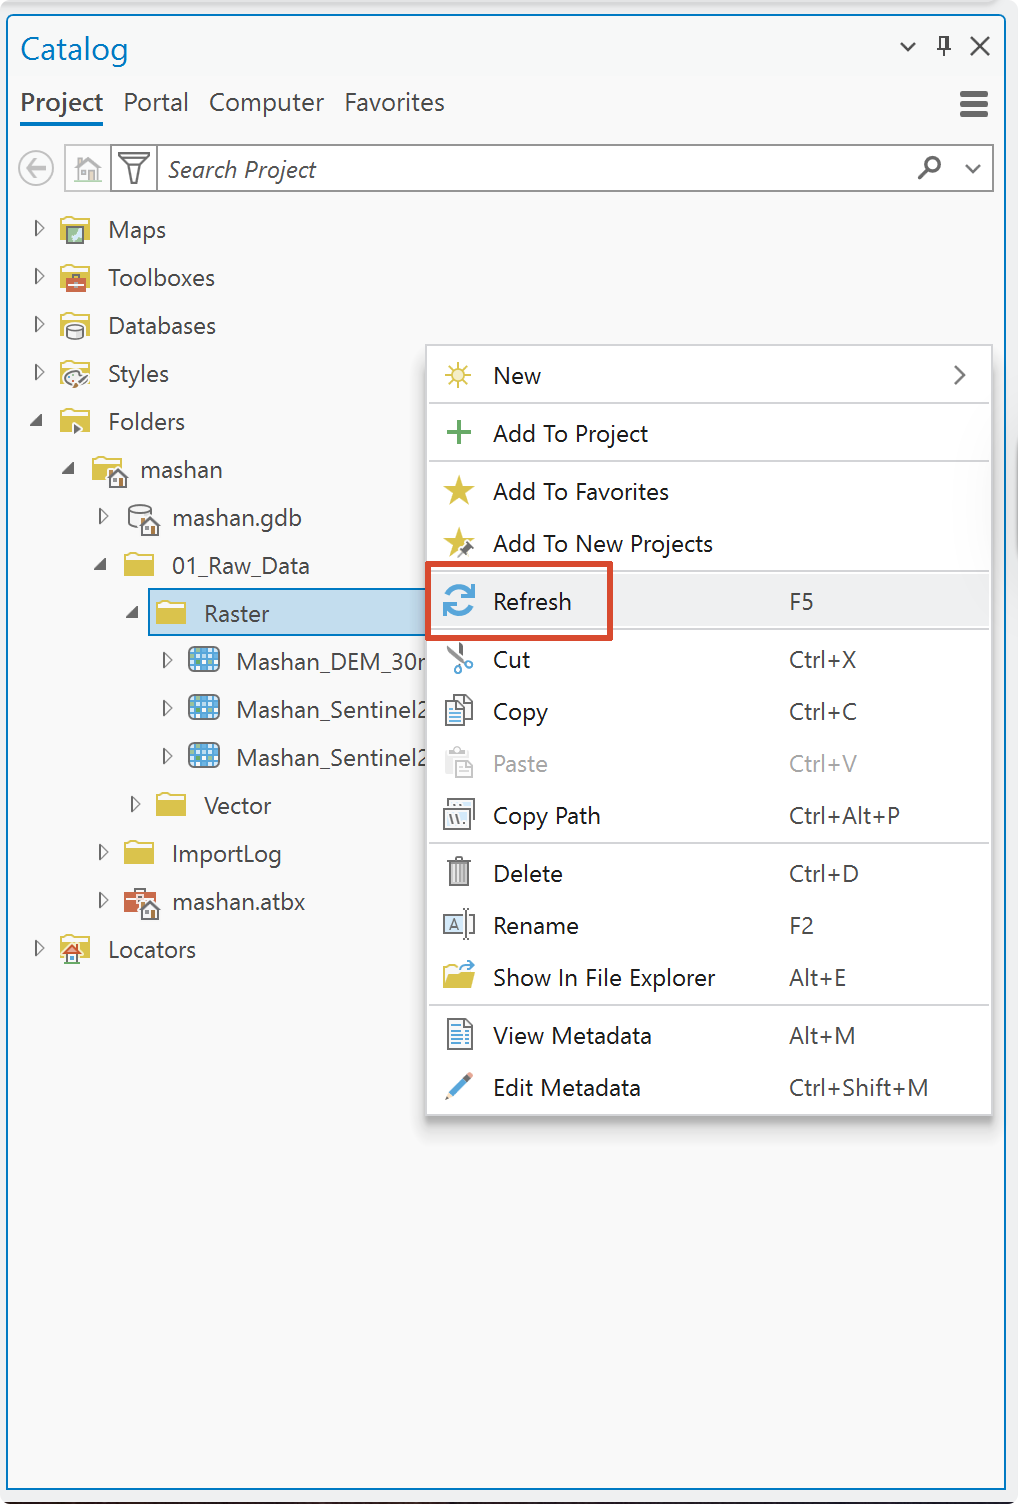
Task: Open the filter funnel icon
Action: click(133, 168)
